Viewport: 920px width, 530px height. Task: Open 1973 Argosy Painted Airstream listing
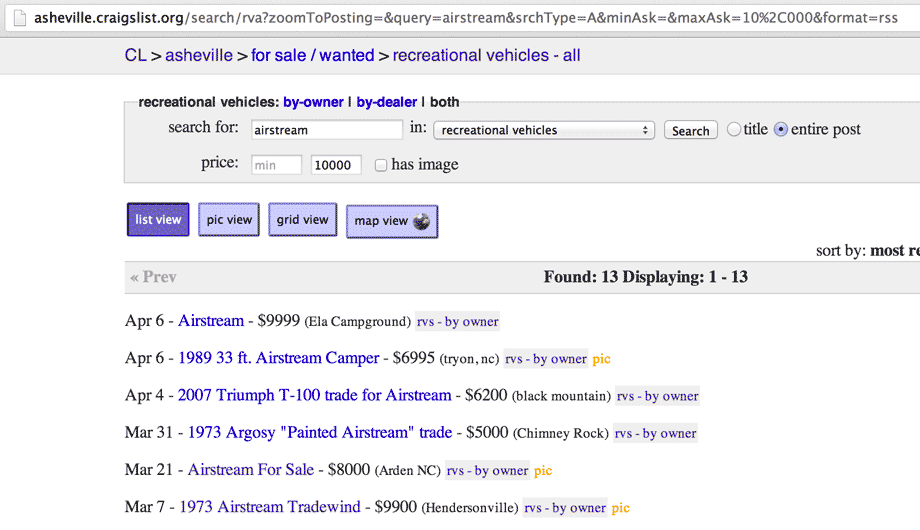point(320,433)
